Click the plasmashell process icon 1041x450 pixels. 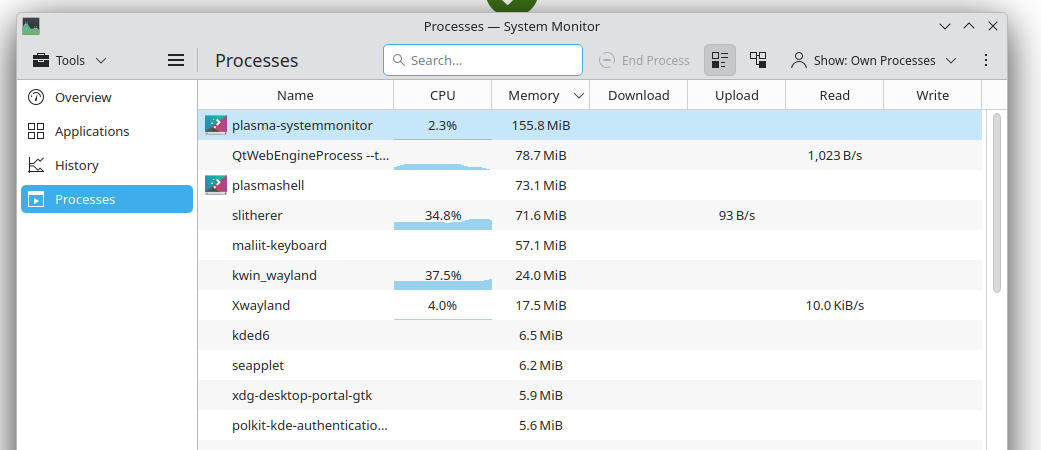tap(216, 185)
